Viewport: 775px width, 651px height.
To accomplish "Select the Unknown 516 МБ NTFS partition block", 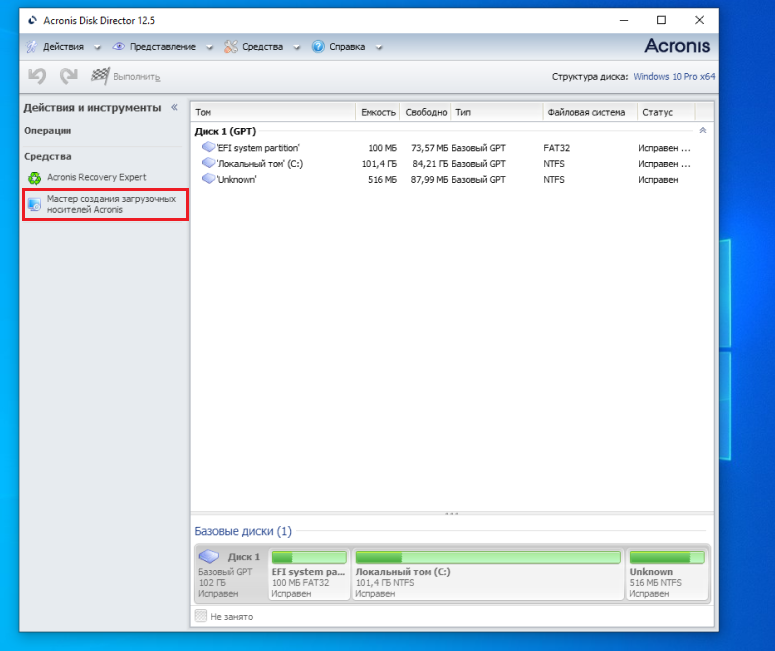I will [667, 573].
